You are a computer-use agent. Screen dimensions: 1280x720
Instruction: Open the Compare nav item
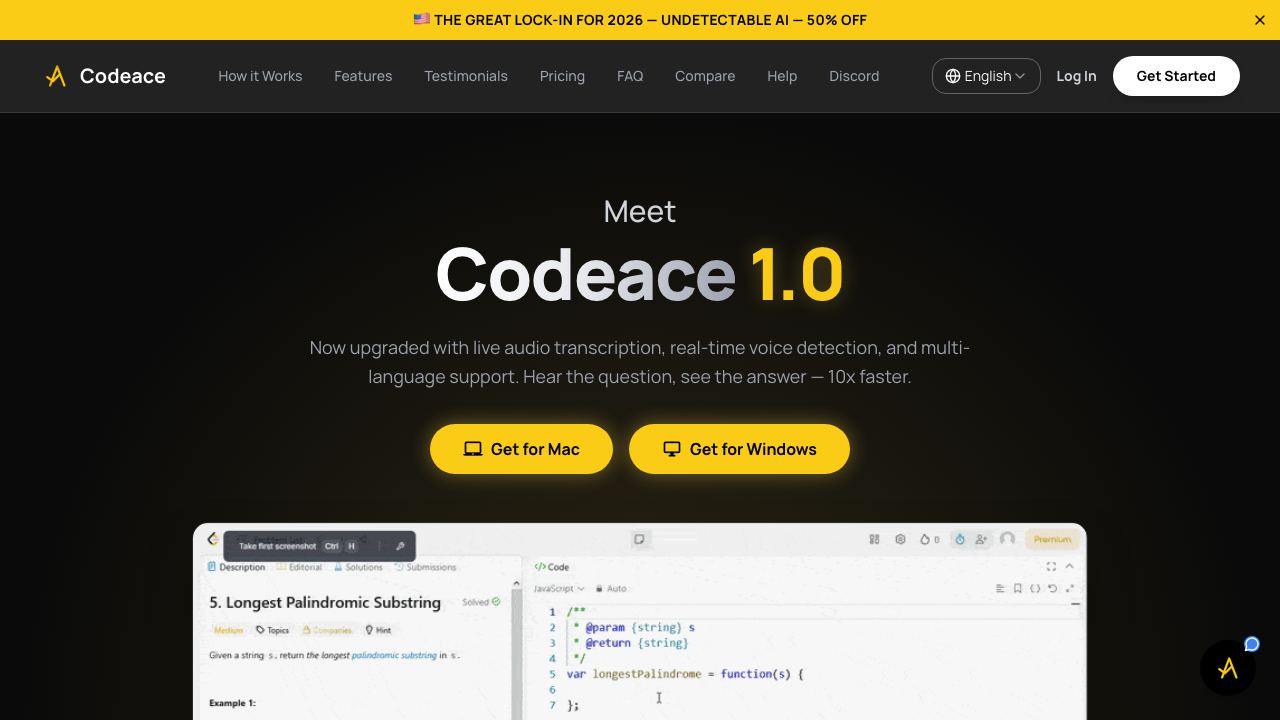(x=705, y=76)
